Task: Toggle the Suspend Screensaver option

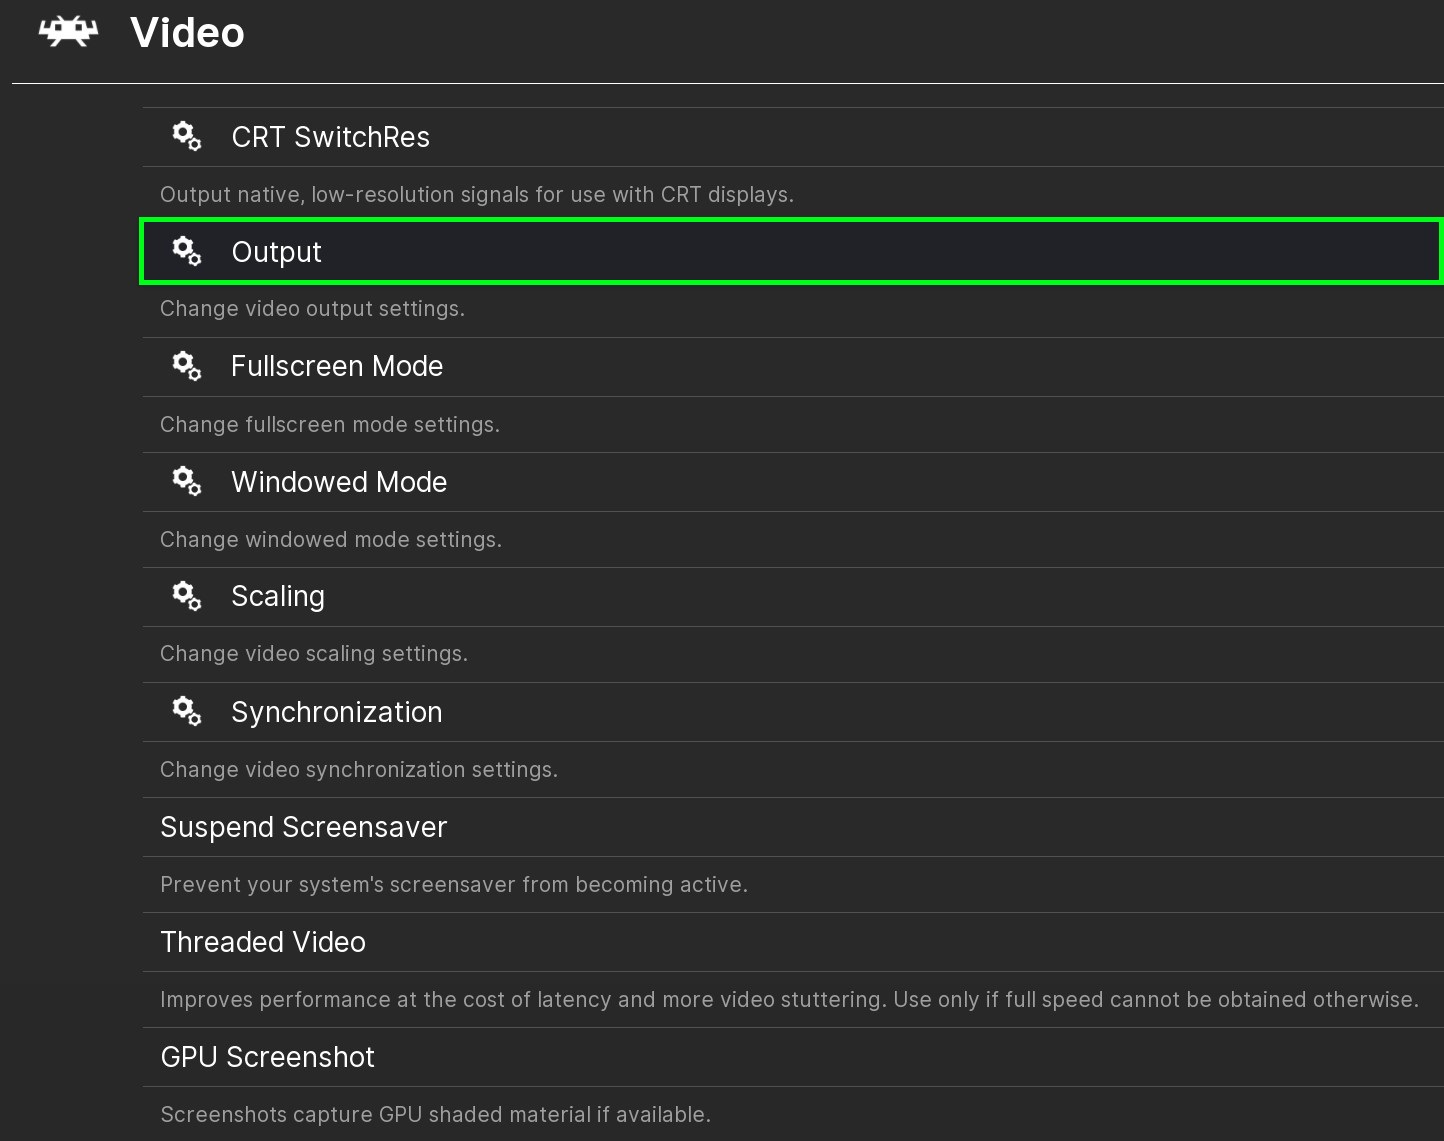Action: click(303, 827)
